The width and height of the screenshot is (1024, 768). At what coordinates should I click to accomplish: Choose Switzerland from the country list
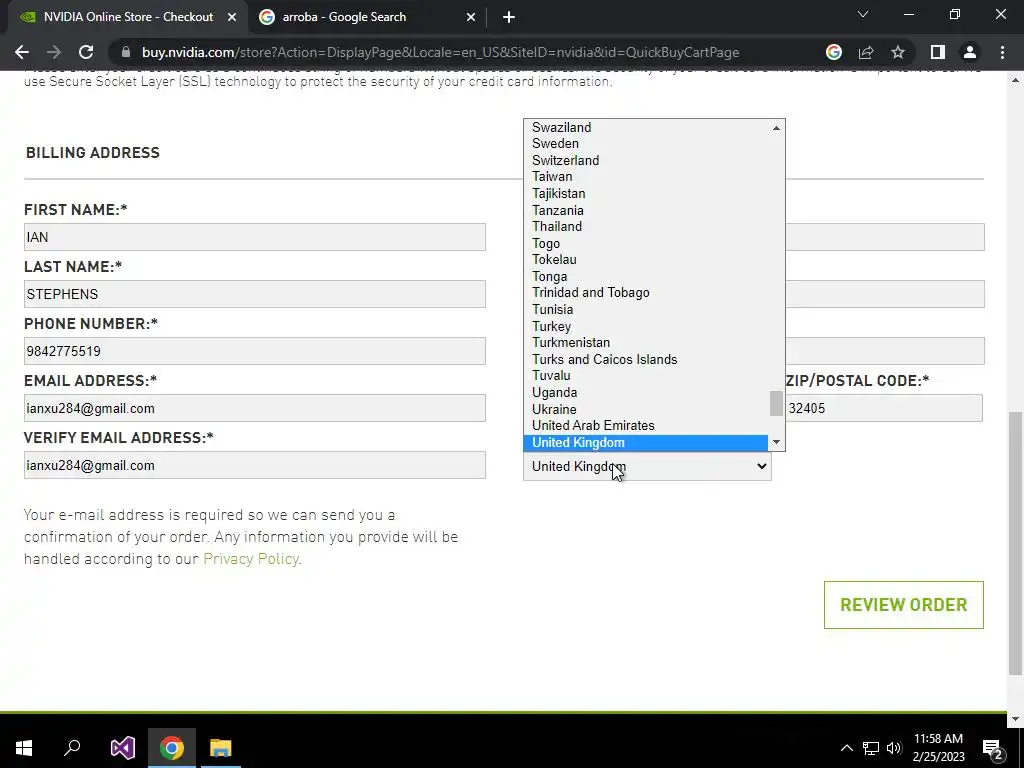coord(645,160)
